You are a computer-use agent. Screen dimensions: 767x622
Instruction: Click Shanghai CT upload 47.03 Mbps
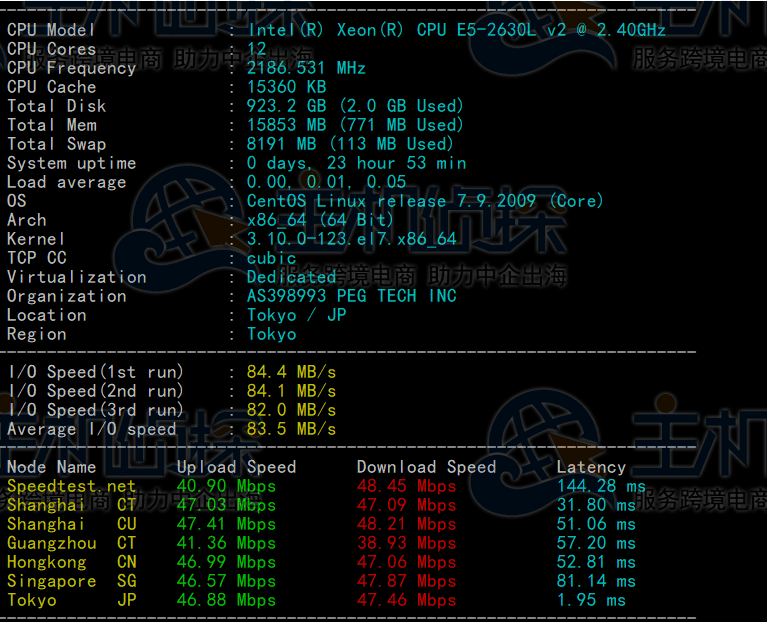pyautogui.click(x=226, y=505)
